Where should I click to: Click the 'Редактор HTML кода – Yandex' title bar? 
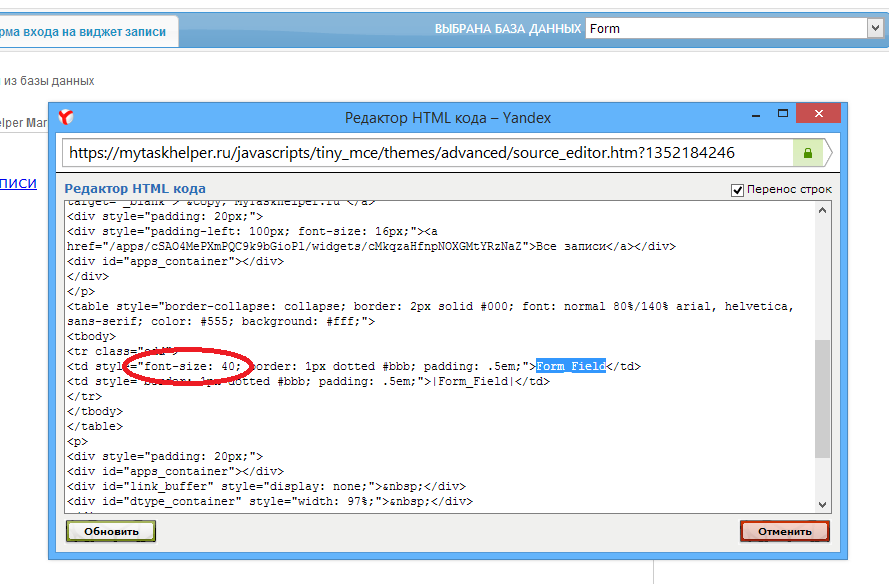[447, 117]
